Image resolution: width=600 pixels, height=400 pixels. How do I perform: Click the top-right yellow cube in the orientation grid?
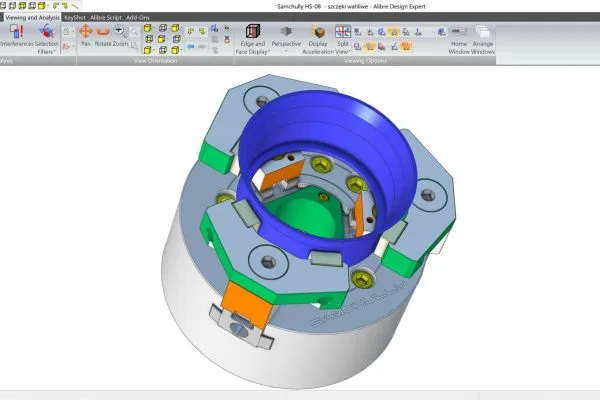tap(175, 28)
